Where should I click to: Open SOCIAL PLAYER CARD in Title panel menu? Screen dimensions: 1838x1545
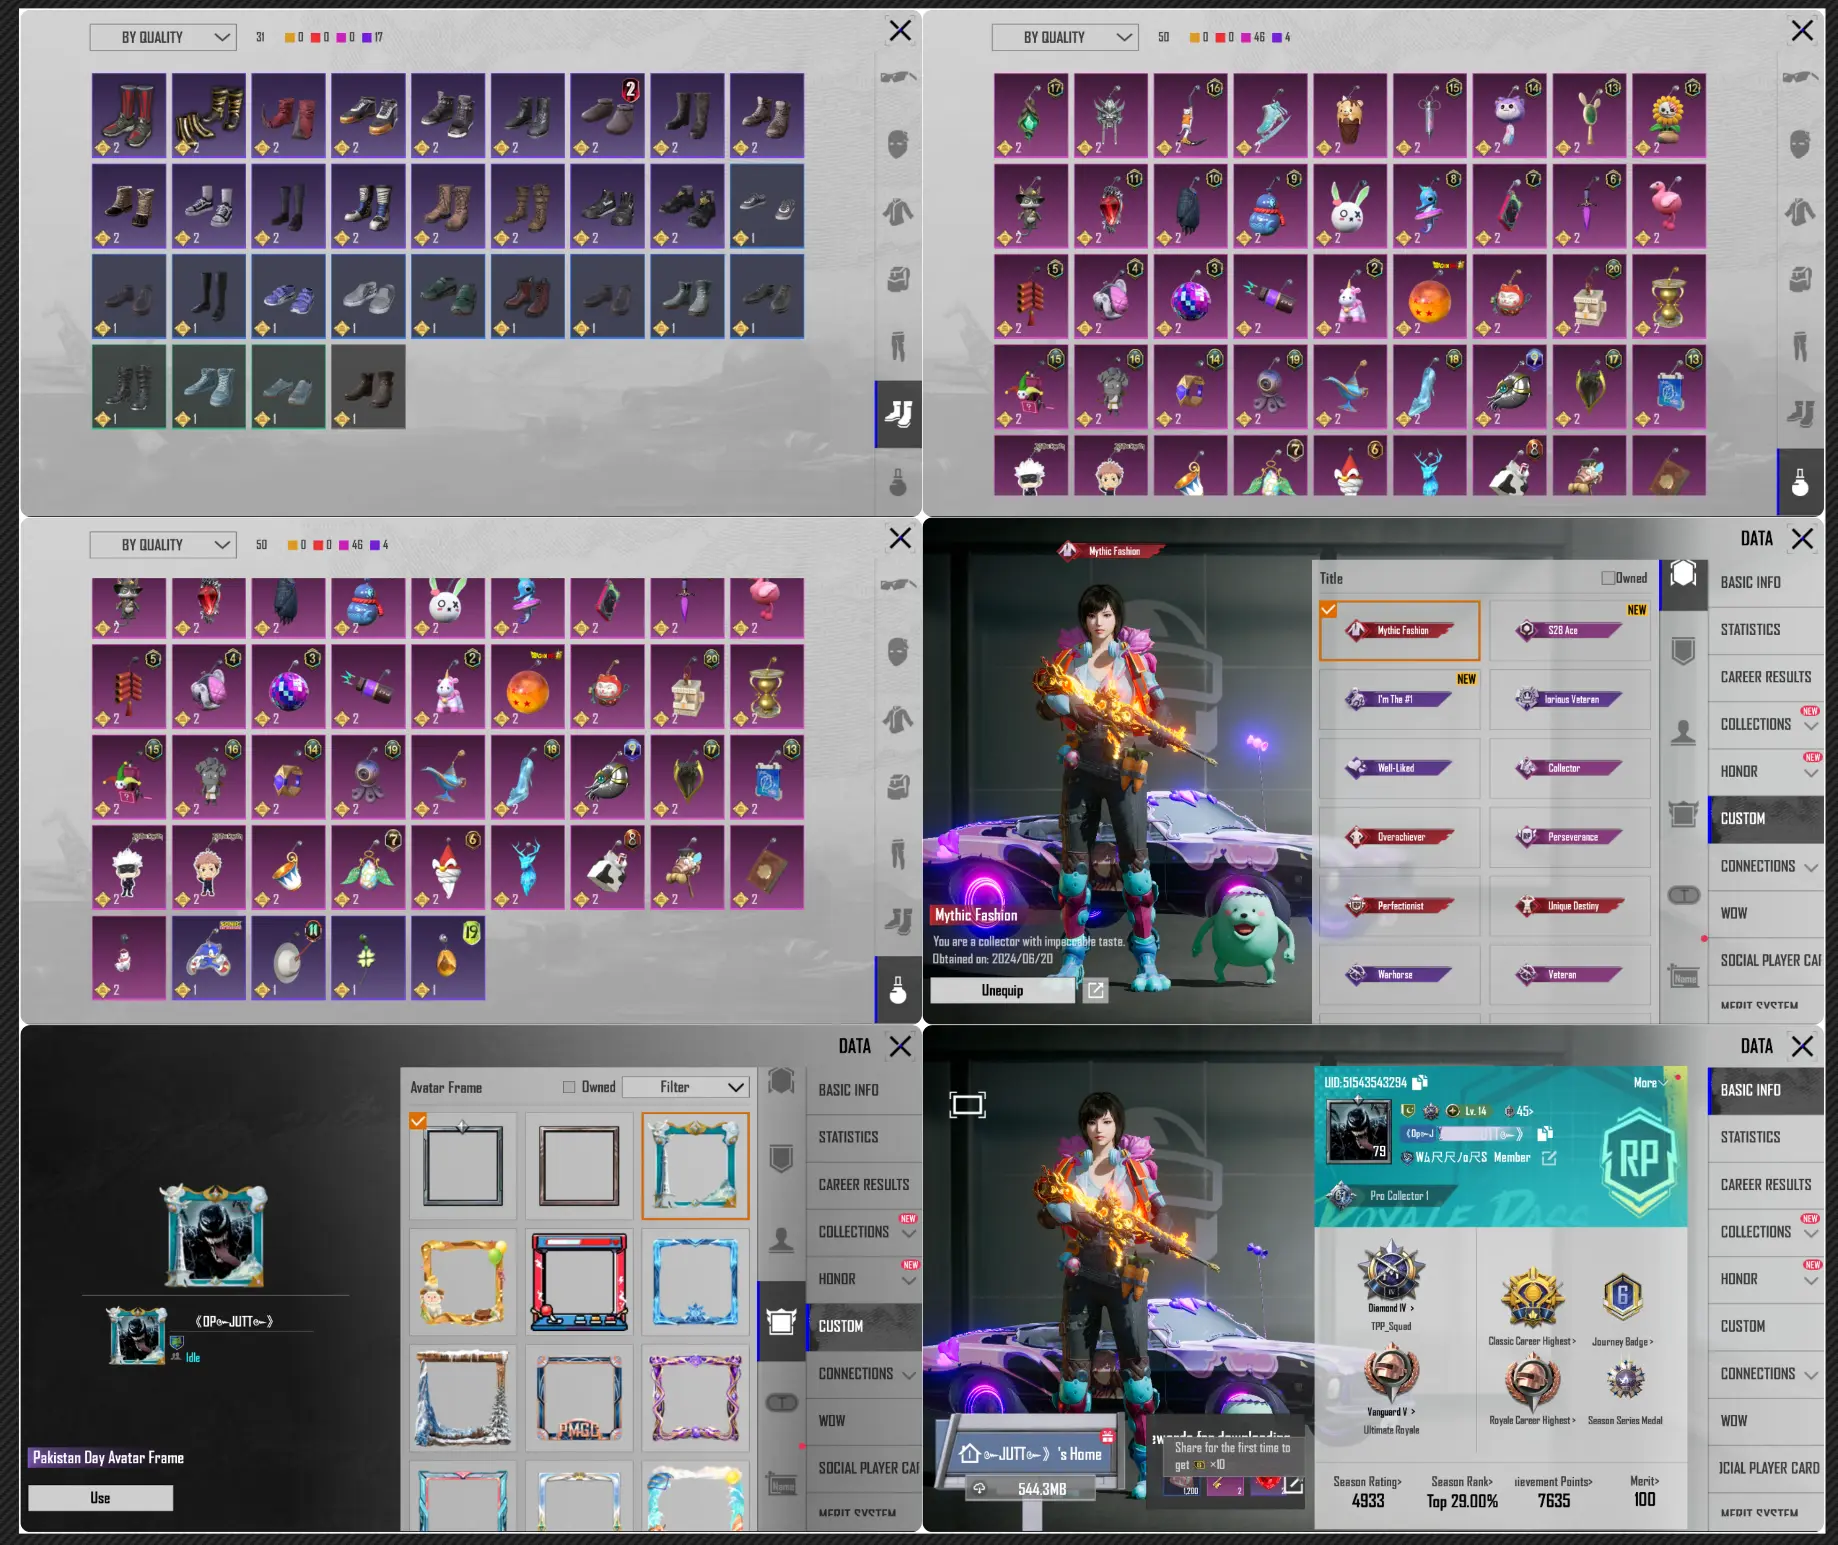coord(1768,960)
